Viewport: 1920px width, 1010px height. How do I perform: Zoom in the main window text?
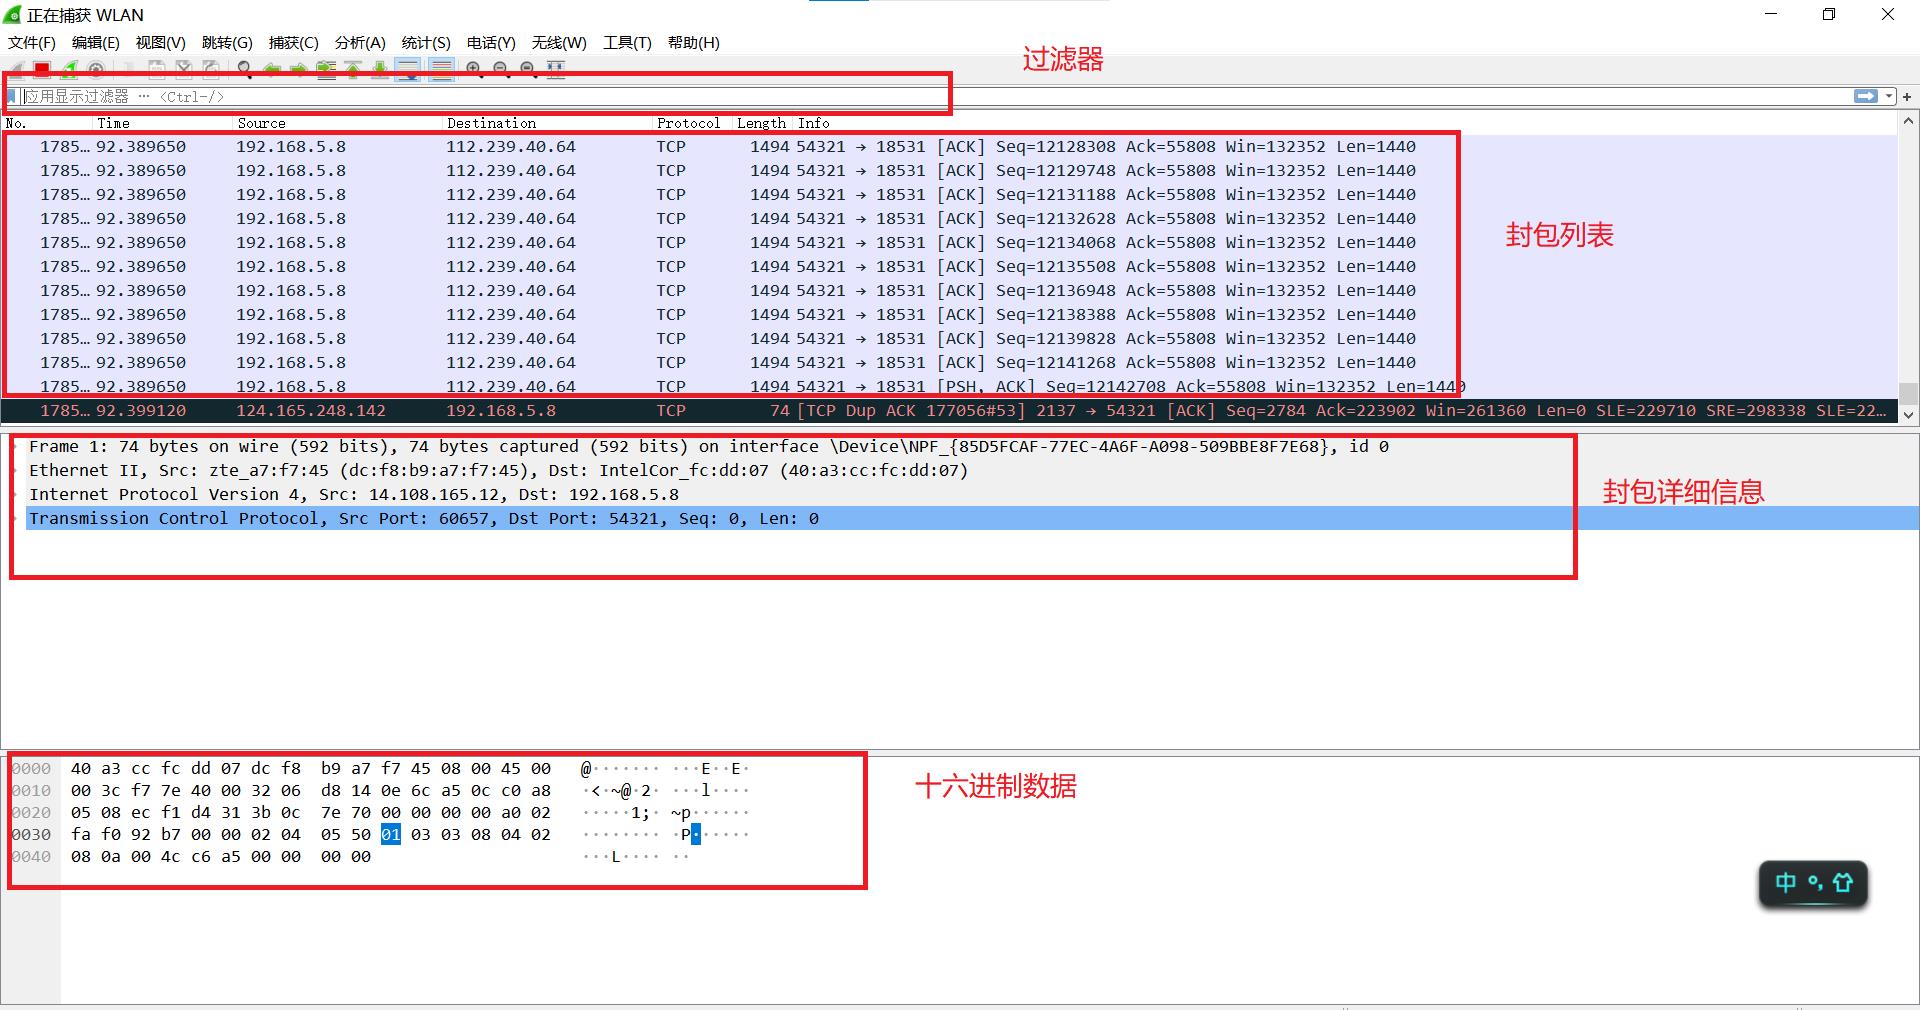[x=474, y=69]
